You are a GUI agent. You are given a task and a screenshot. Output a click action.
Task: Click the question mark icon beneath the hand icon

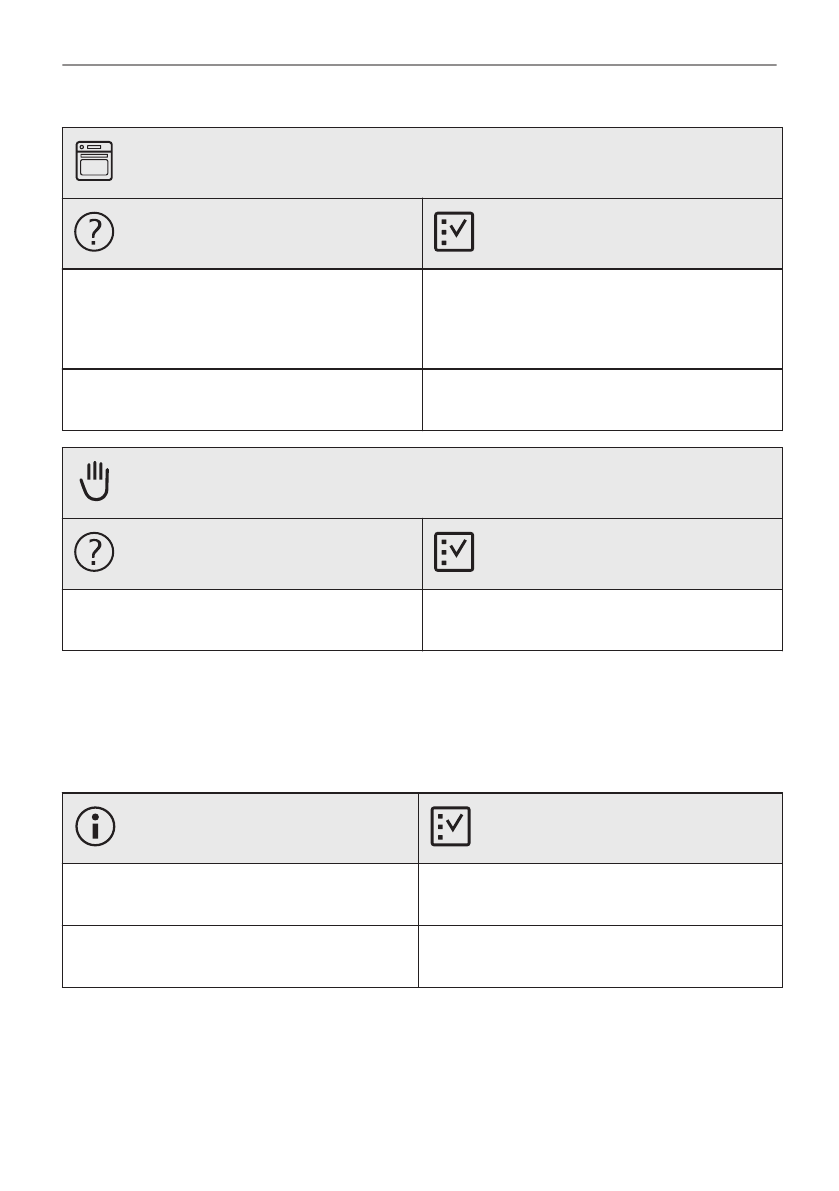(x=95, y=553)
